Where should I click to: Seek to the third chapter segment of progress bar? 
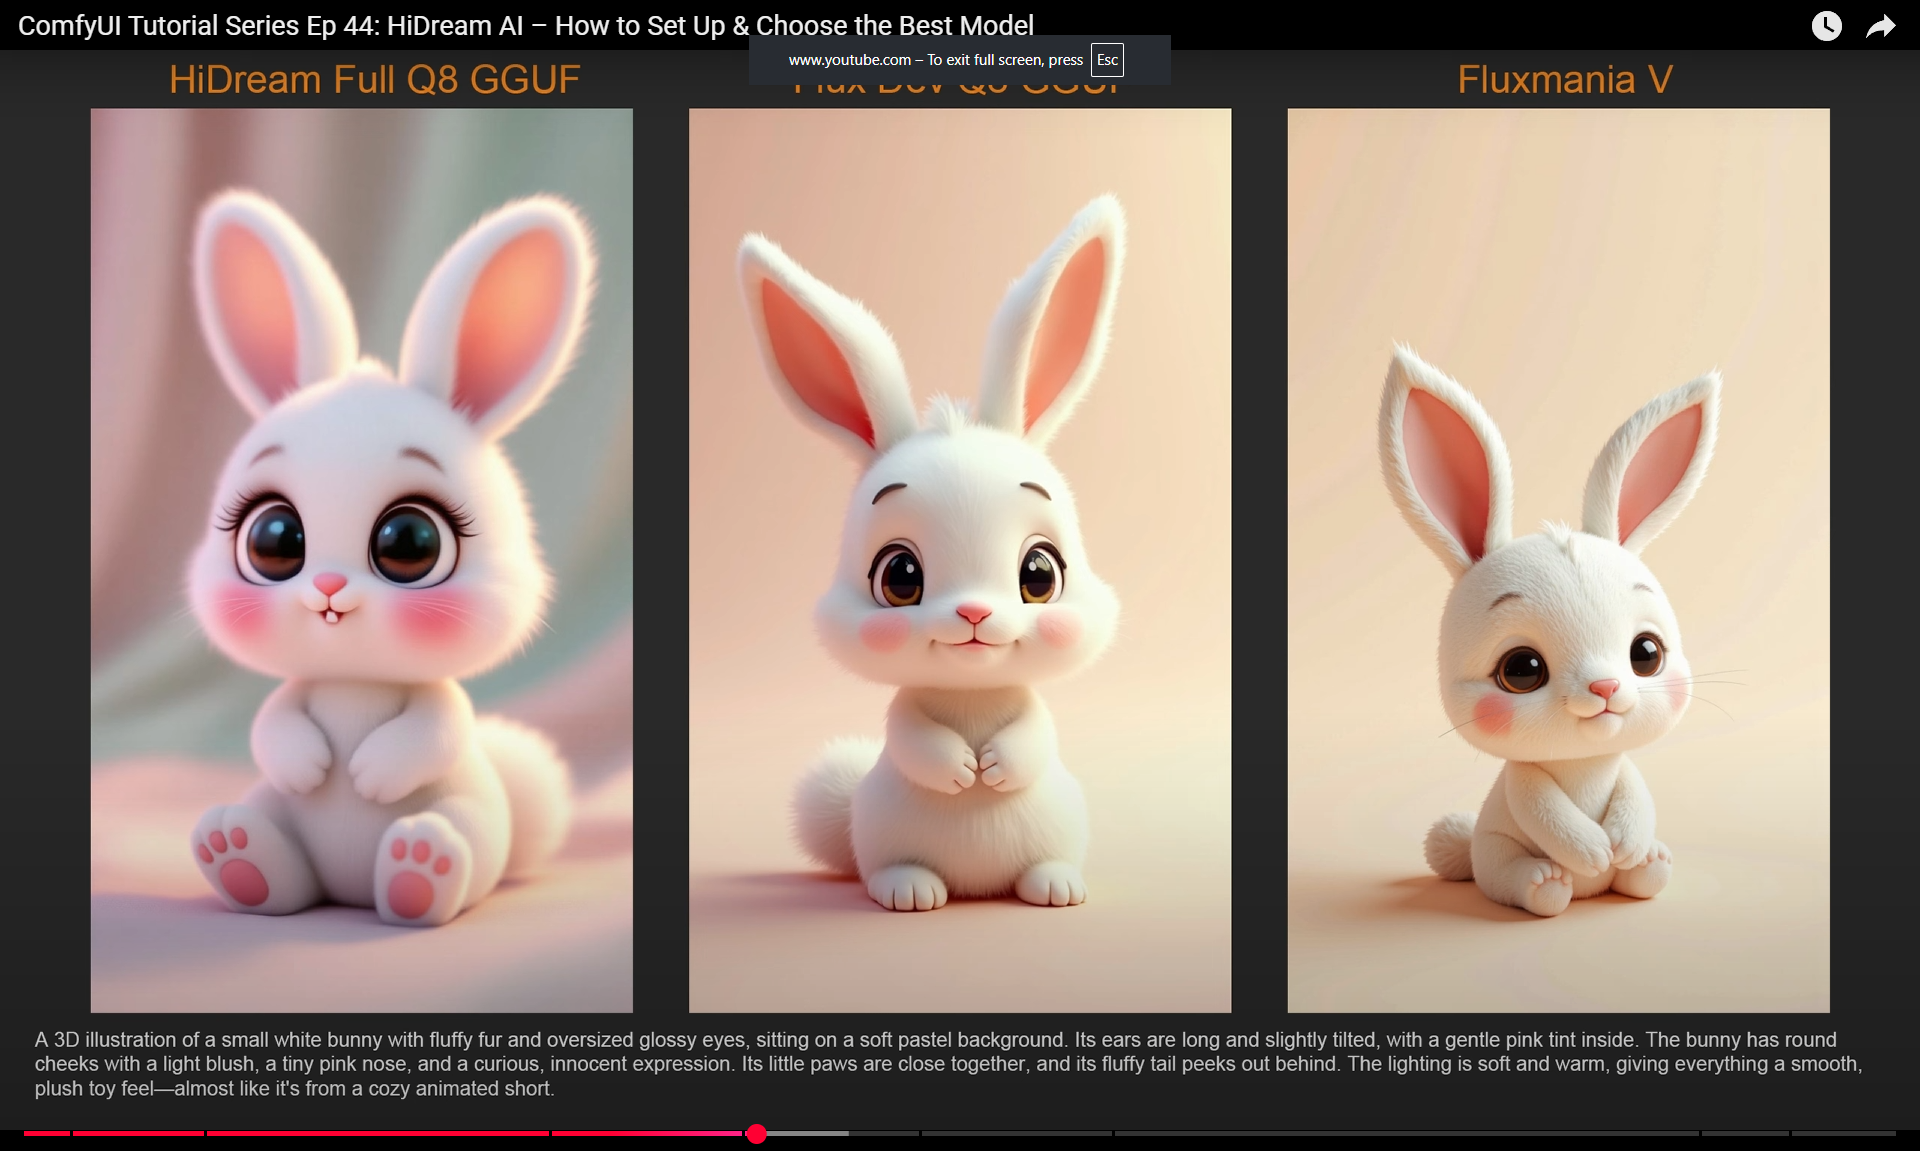(x=378, y=1133)
